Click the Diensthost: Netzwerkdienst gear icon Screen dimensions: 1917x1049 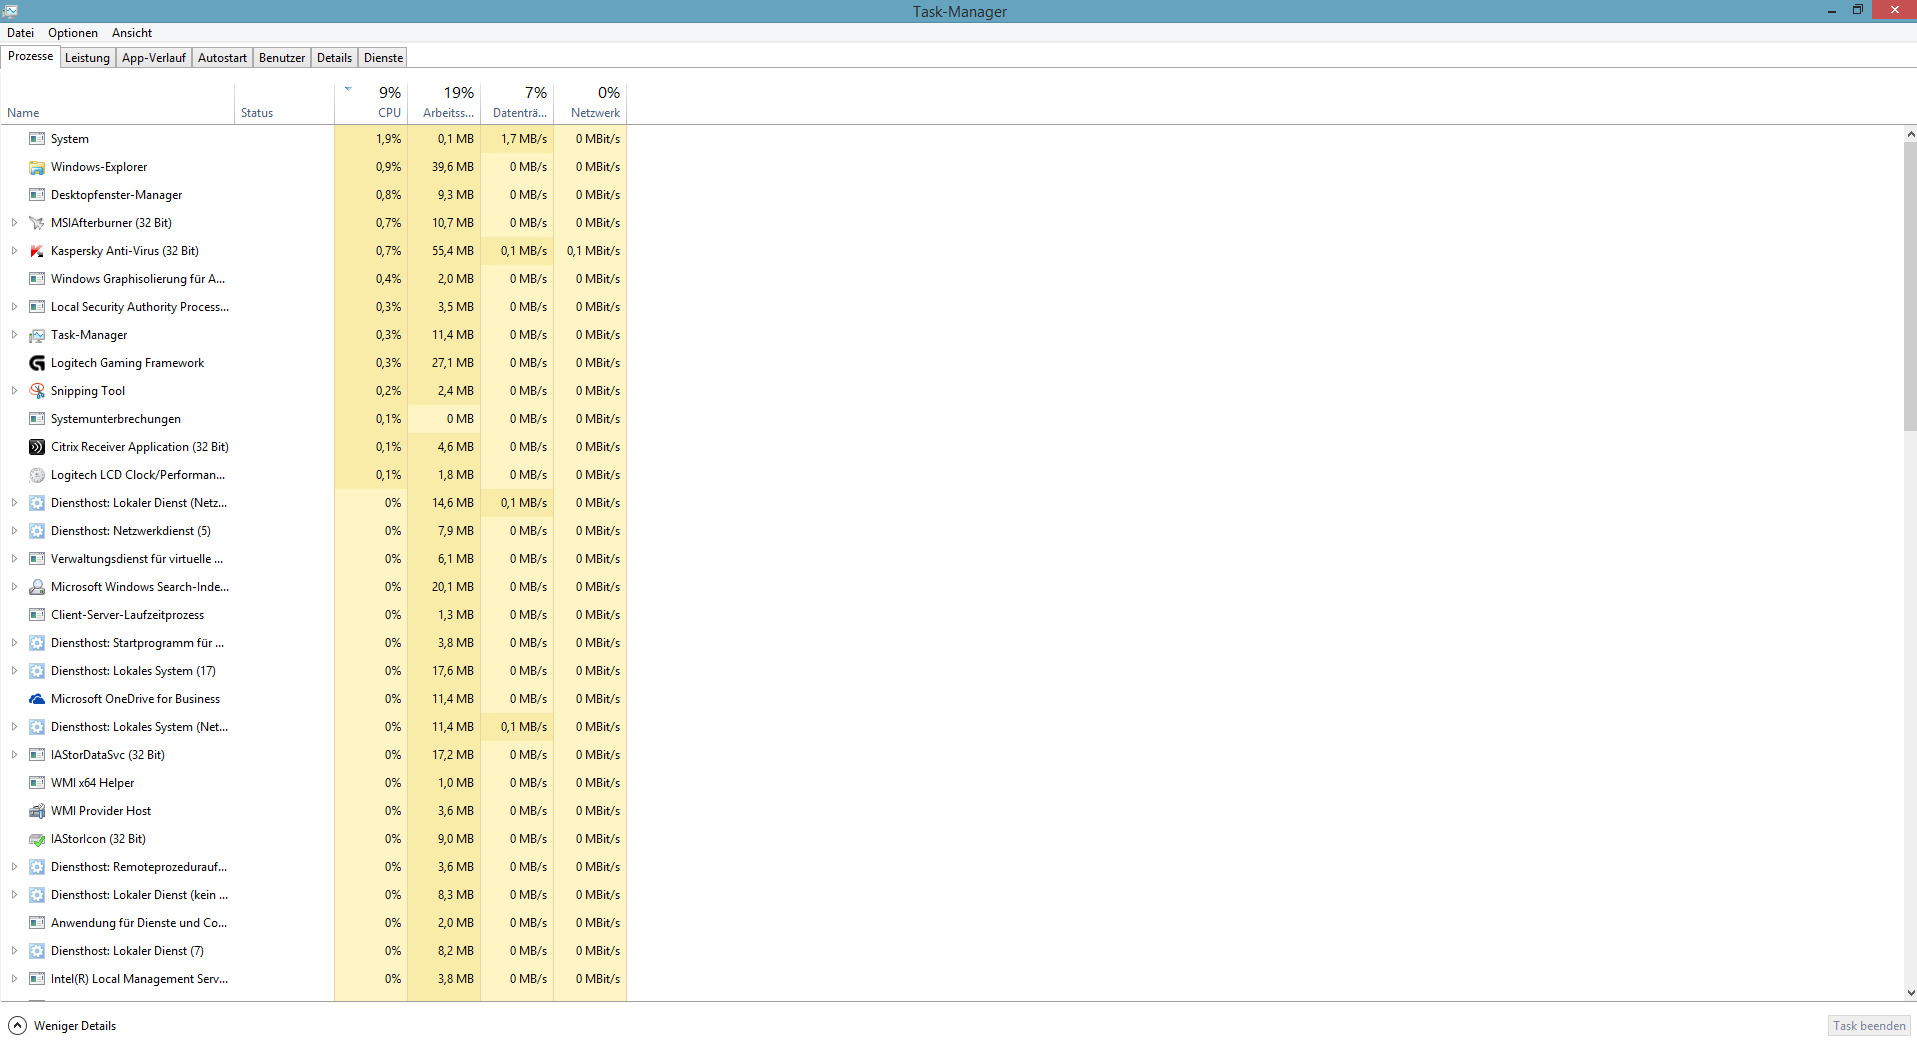(x=37, y=531)
